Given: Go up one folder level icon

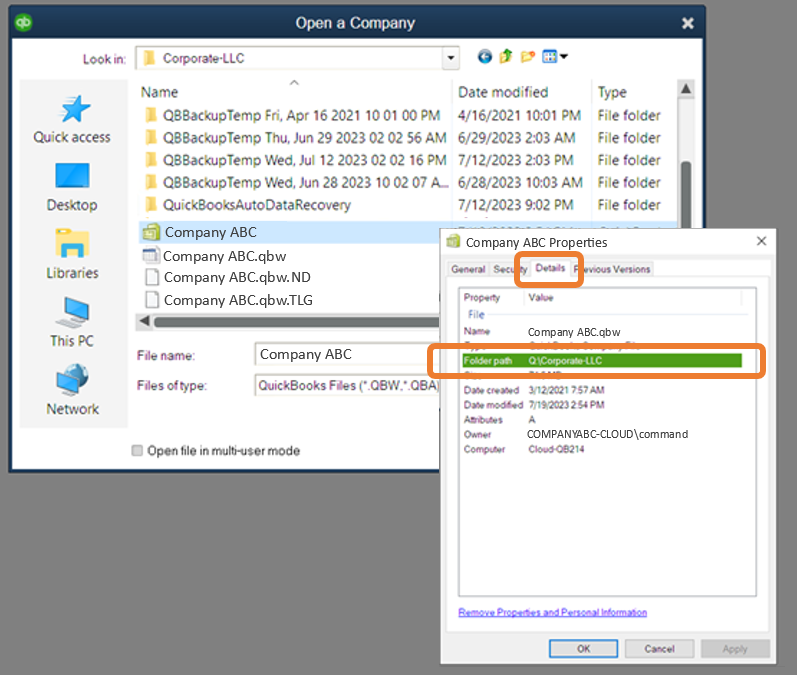Looking at the screenshot, I should pos(506,56).
